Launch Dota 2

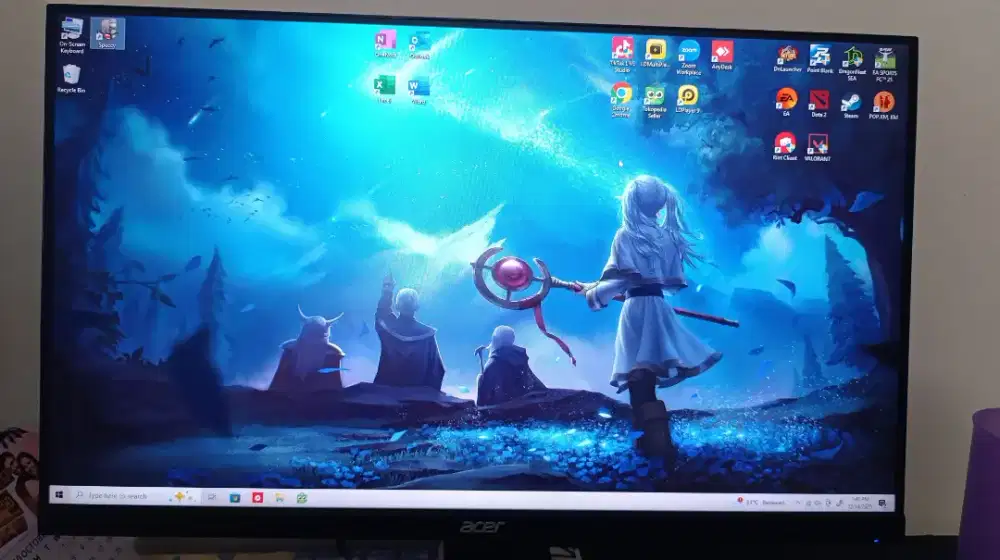tap(819, 104)
